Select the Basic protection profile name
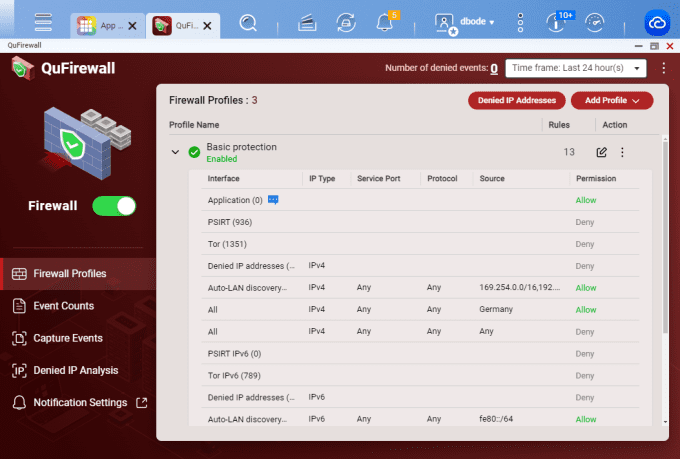Screen dimensions: 680x459 click(242, 147)
